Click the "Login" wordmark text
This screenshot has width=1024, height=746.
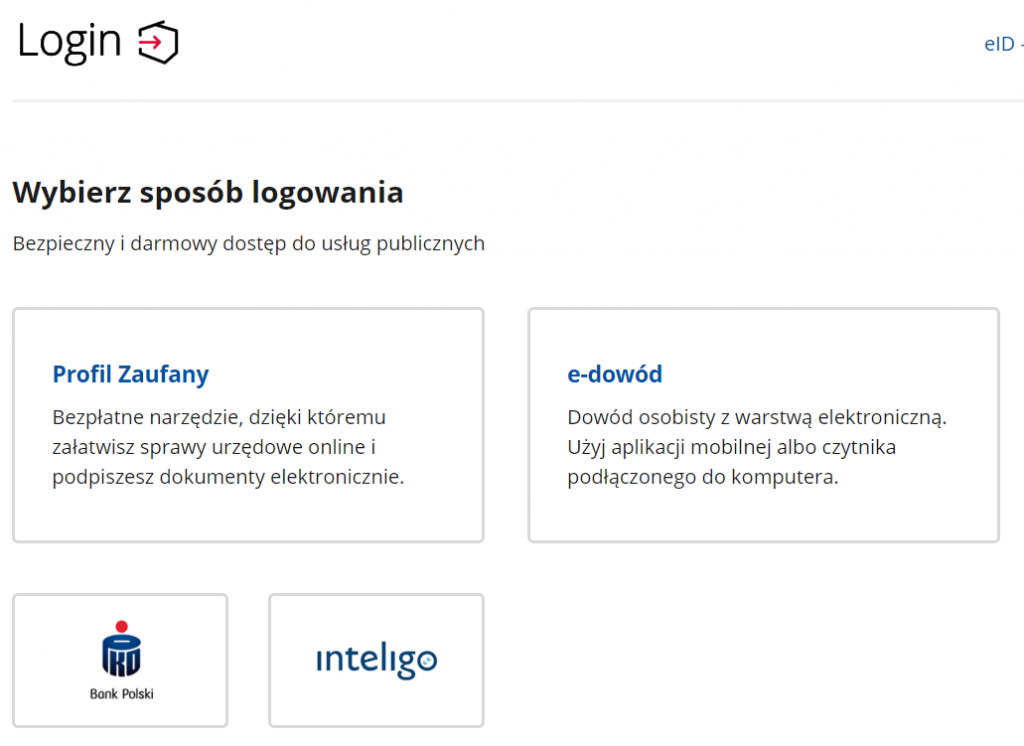69,41
